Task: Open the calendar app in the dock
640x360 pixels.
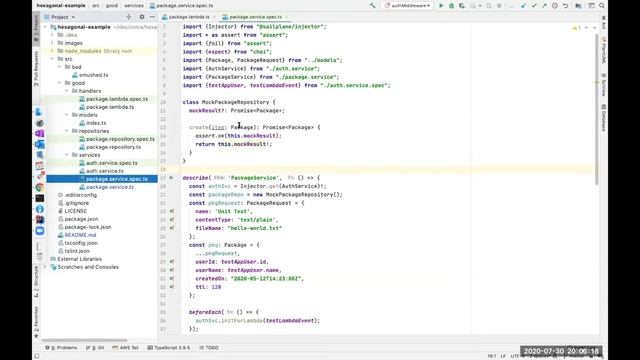Action: [40, 166]
